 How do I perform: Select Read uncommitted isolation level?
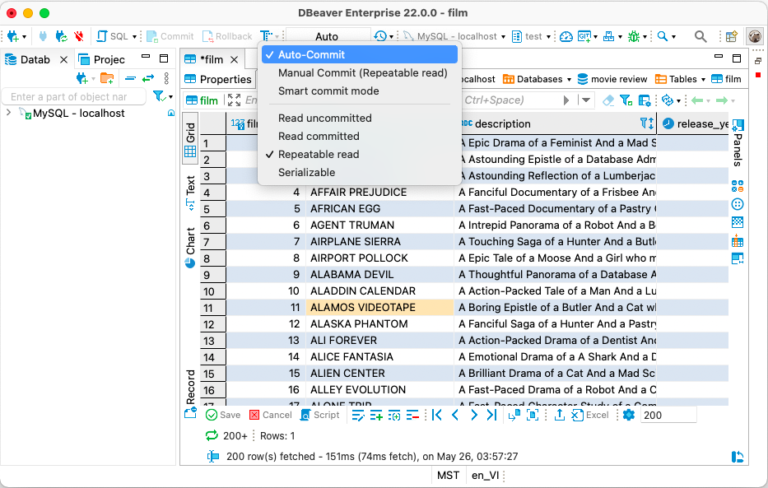(x=325, y=118)
